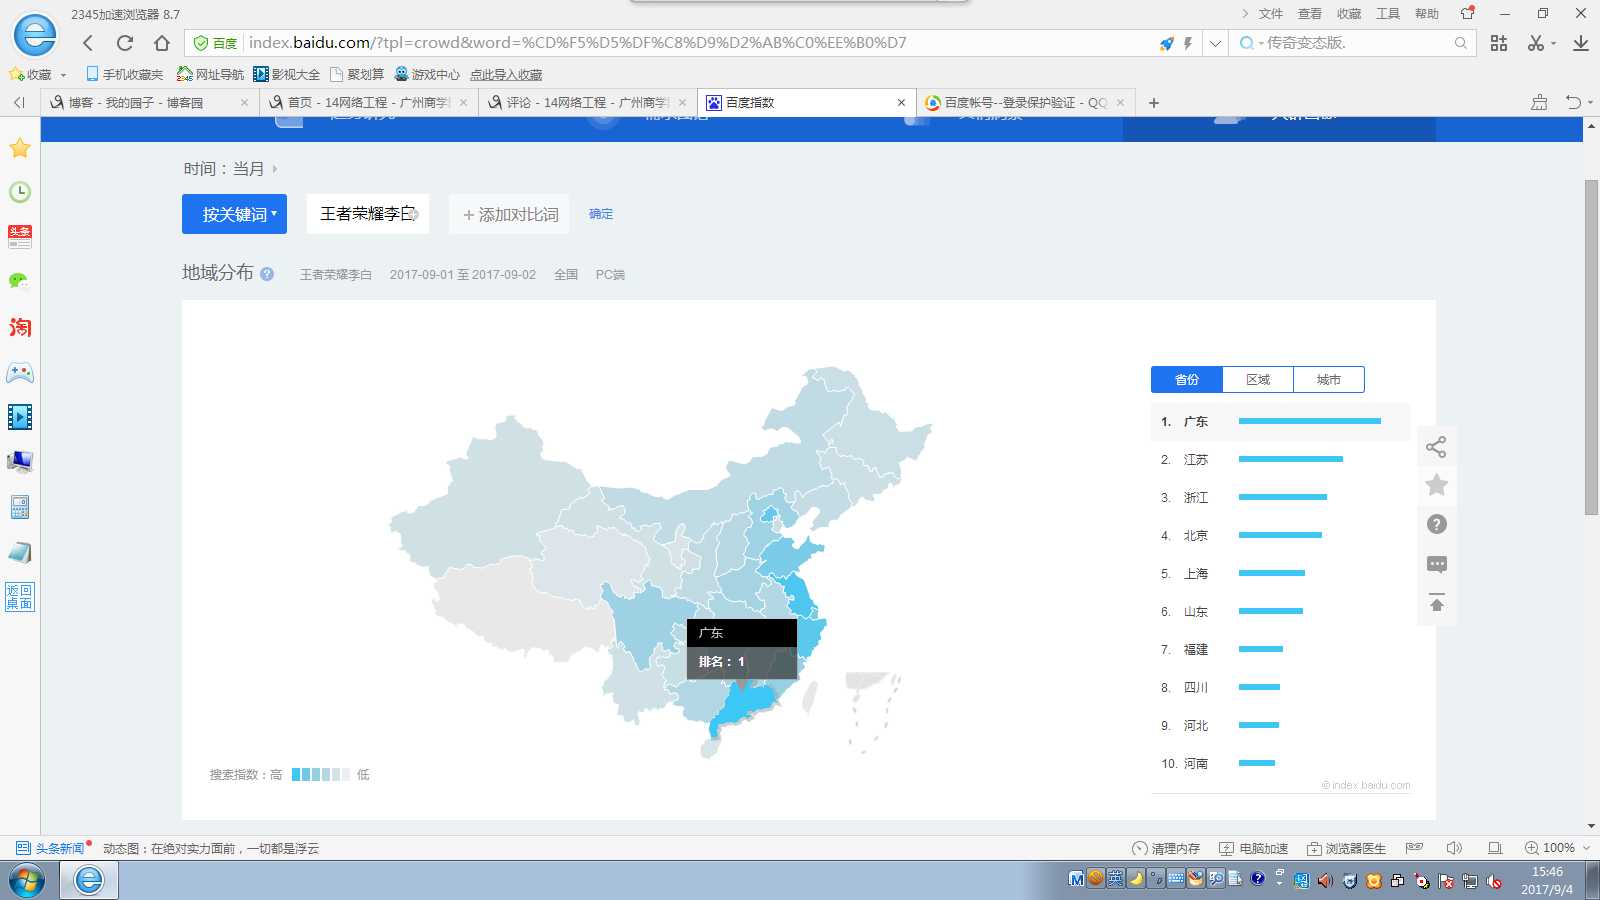Screen dimensions: 1600x900
Task: Switch to 百度帐号 login verification tab
Action: click(x=1026, y=103)
